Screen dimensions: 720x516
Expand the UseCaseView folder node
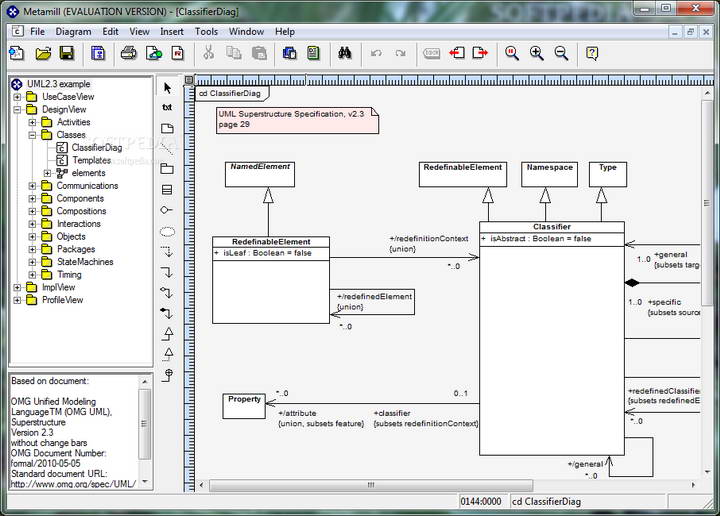pos(17,97)
